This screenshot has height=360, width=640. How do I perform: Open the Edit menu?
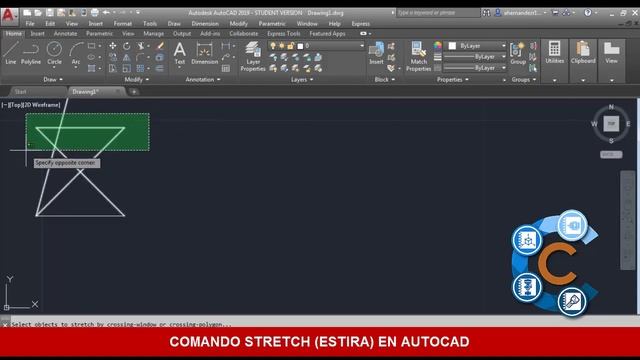pos(50,24)
